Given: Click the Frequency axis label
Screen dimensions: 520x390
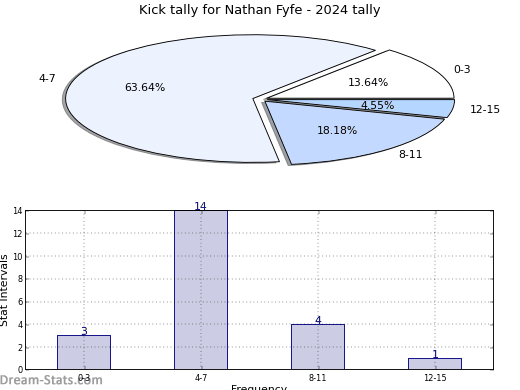Looking at the screenshot, I should click(259, 387).
